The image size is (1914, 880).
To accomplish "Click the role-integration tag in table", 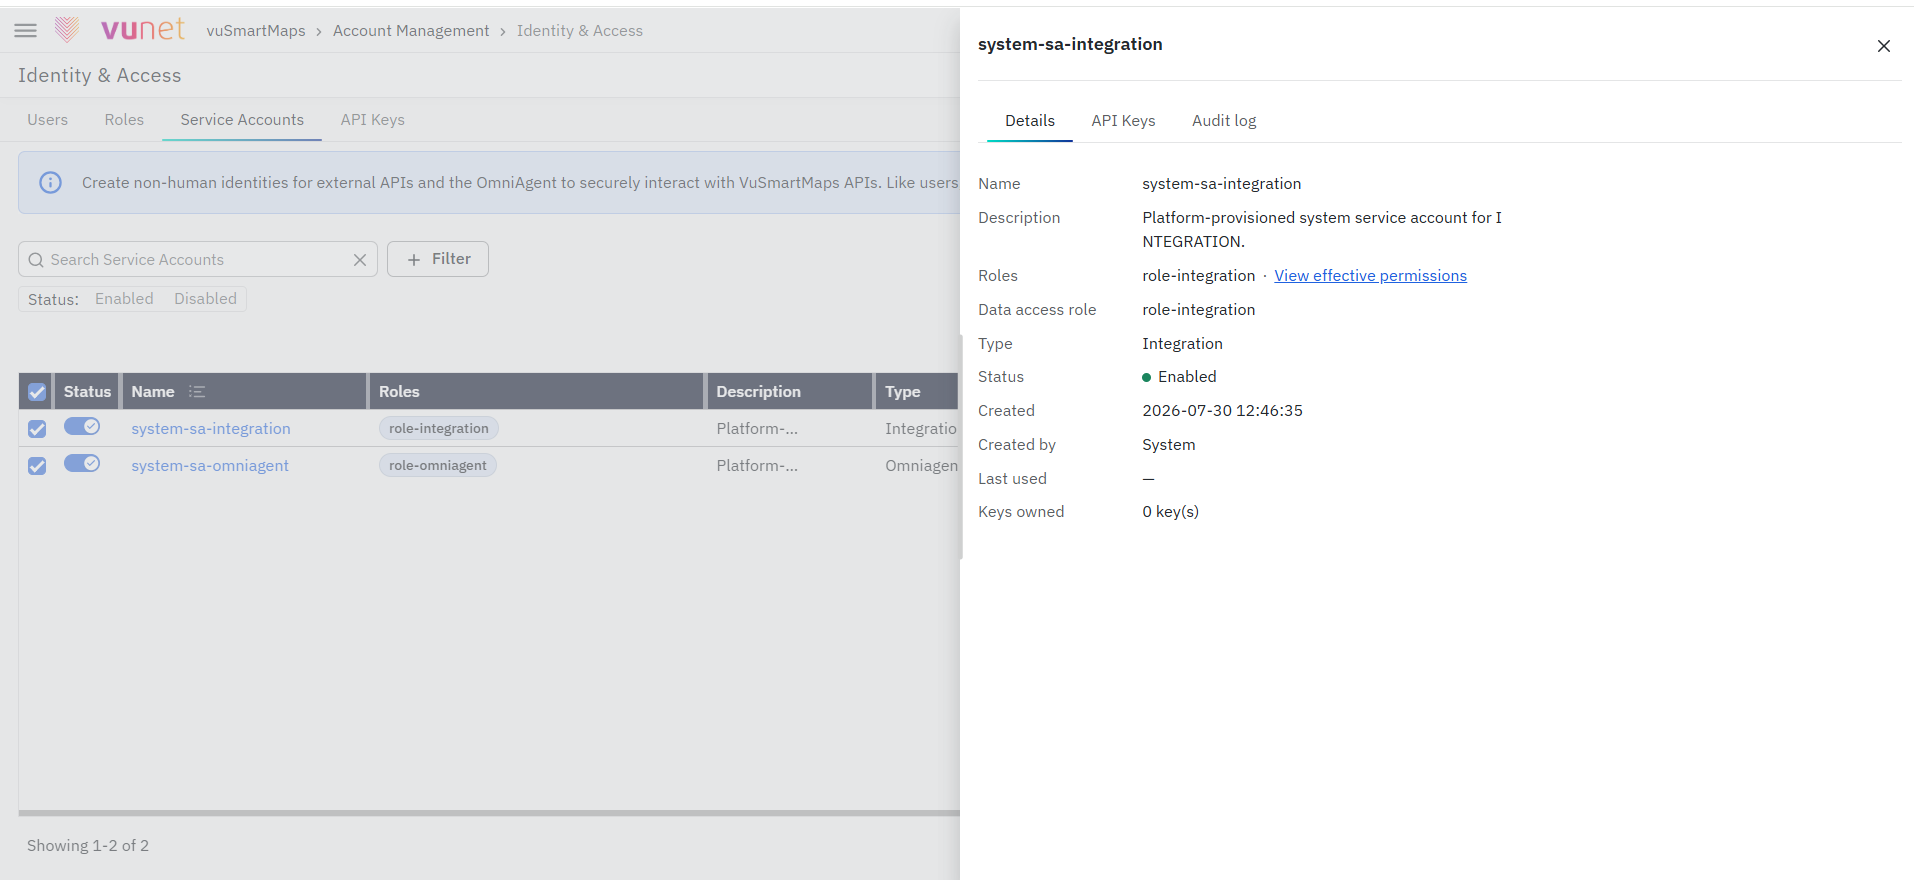I will (439, 429).
